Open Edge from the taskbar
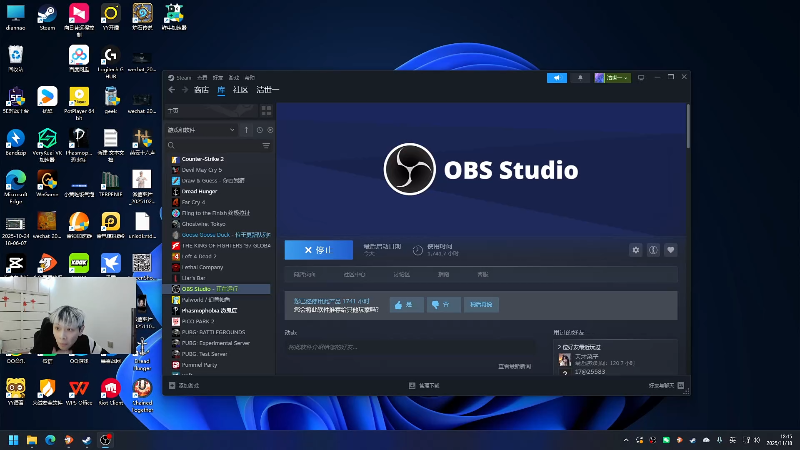The width and height of the screenshot is (800, 450). [x=50, y=440]
